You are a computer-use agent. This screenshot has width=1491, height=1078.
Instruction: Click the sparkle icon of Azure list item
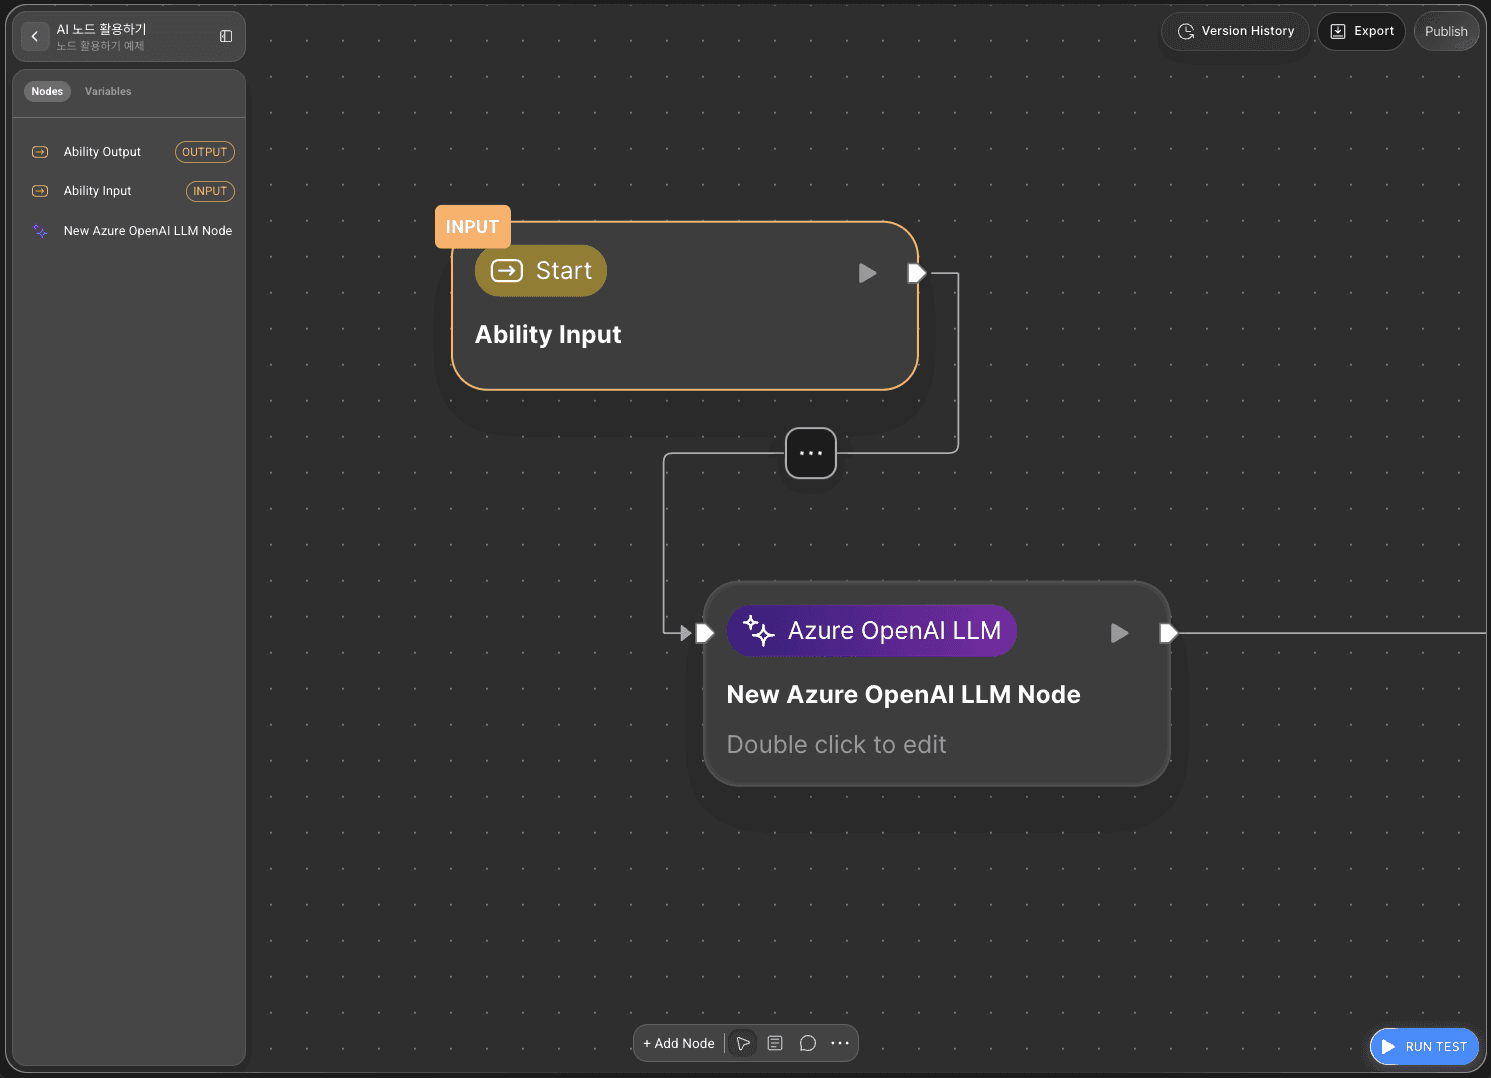(x=40, y=231)
